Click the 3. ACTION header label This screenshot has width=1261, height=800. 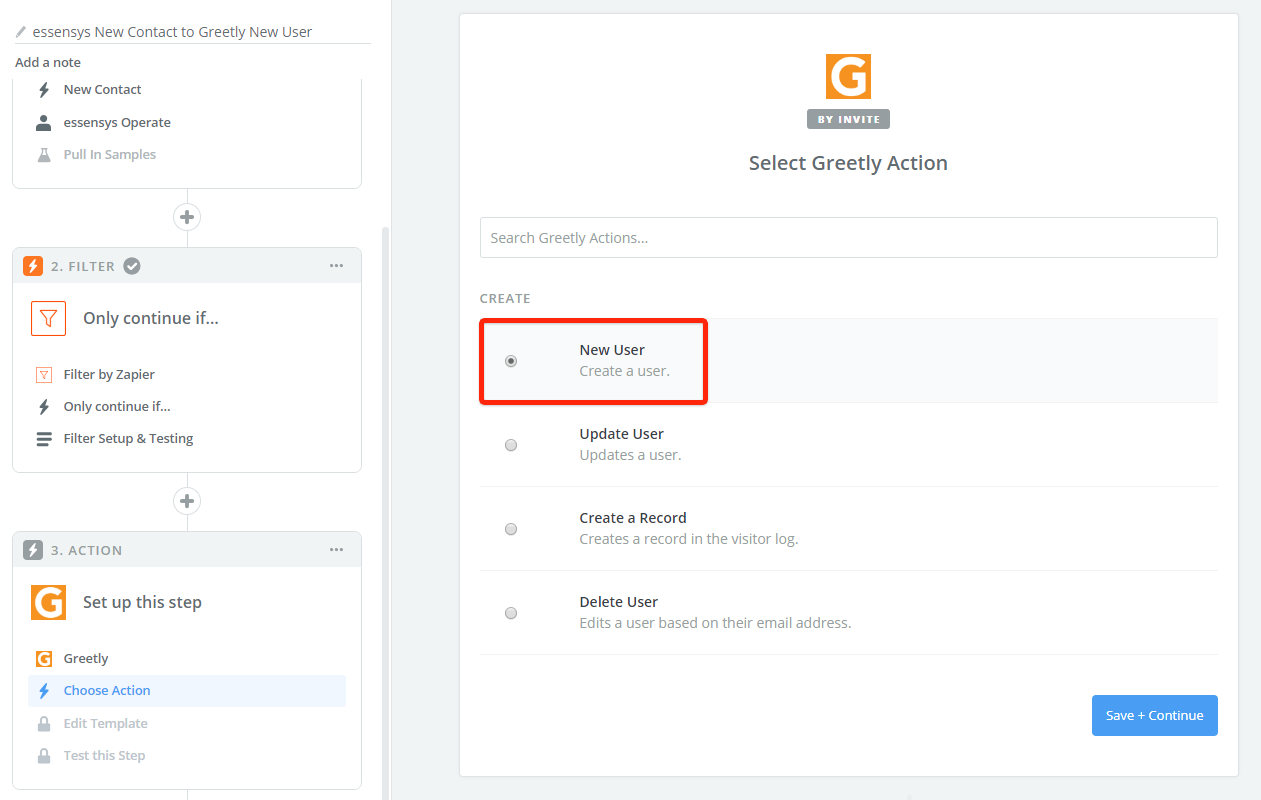point(86,551)
